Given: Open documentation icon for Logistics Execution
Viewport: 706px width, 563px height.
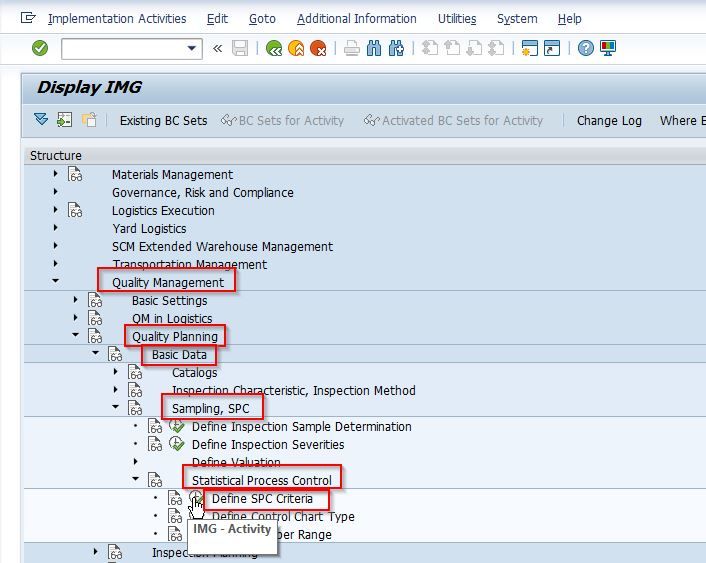Looking at the screenshot, I should pyautogui.click(x=75, y=210).
